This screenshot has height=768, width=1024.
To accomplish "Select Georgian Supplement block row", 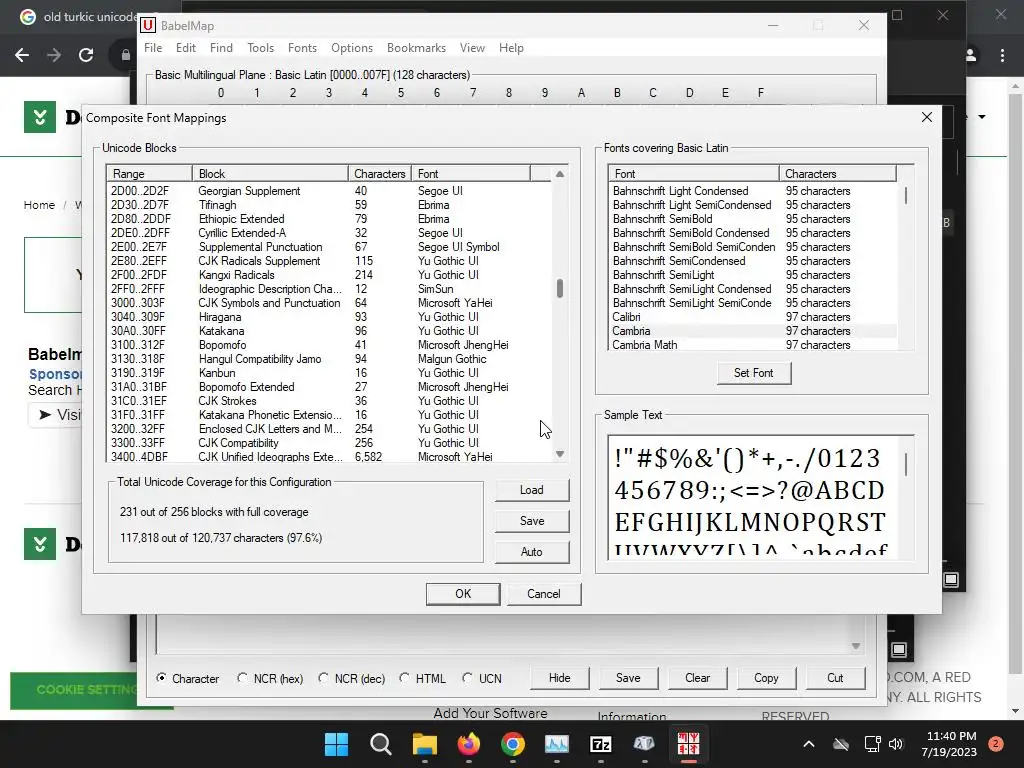I will coord(329,191).
